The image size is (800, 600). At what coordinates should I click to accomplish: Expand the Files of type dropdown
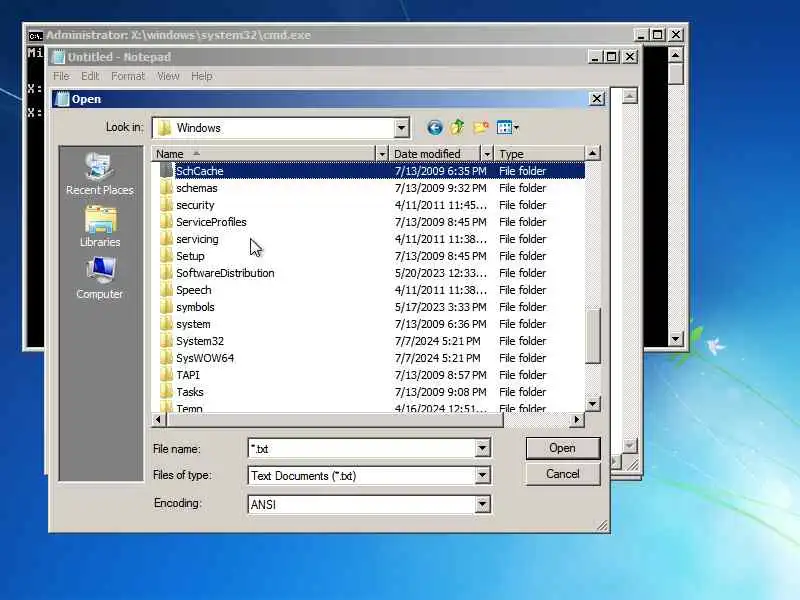(482, 476)
